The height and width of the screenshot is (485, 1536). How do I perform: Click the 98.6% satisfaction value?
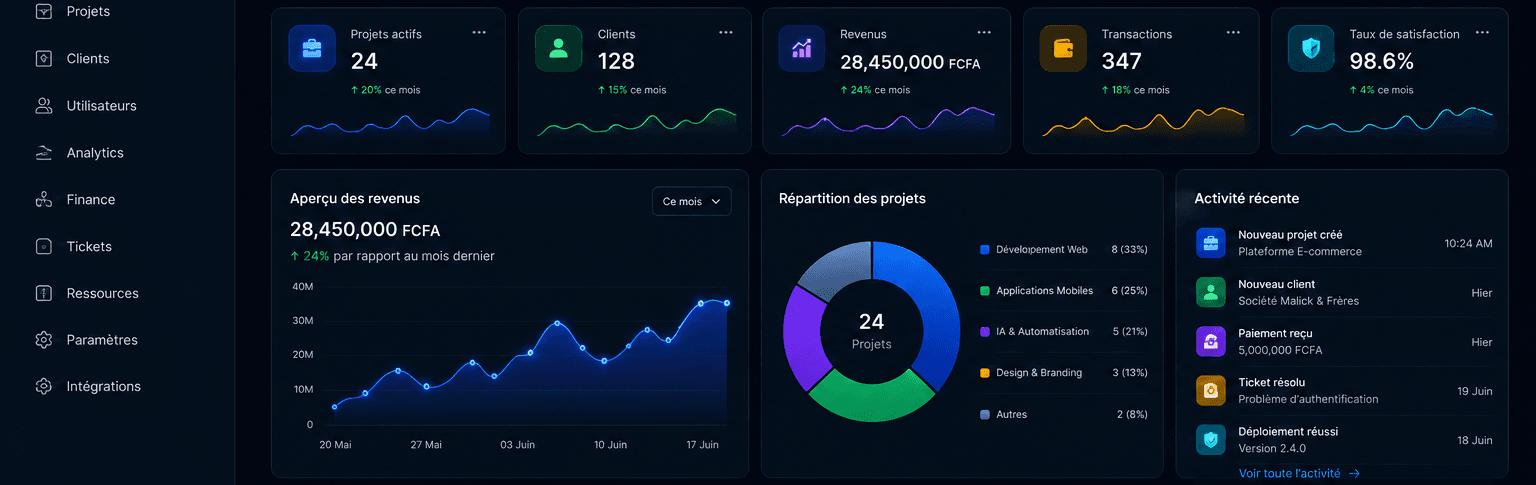pos(1381,61)
